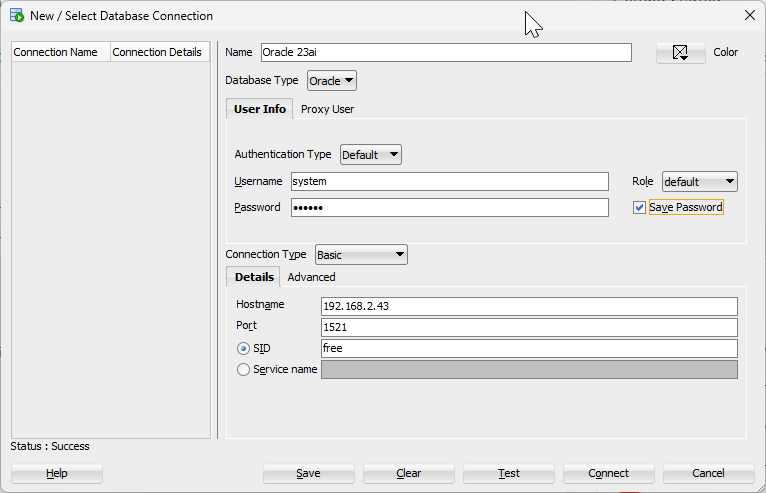Click the Test button
The width and height of the screenshot is (766, 493).
coord(509,473)
